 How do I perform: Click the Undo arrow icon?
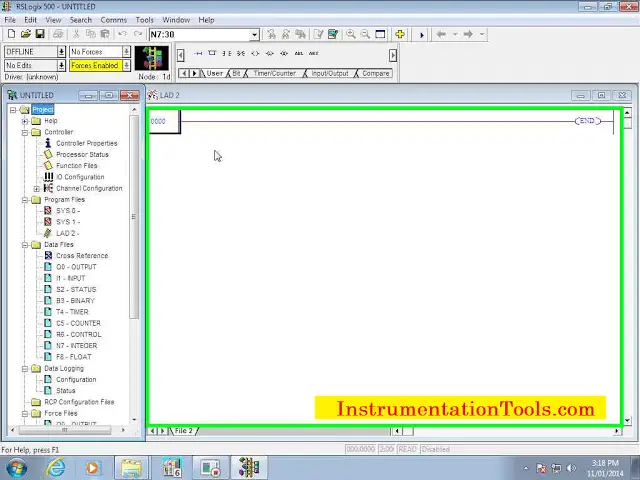pos(122,34)
